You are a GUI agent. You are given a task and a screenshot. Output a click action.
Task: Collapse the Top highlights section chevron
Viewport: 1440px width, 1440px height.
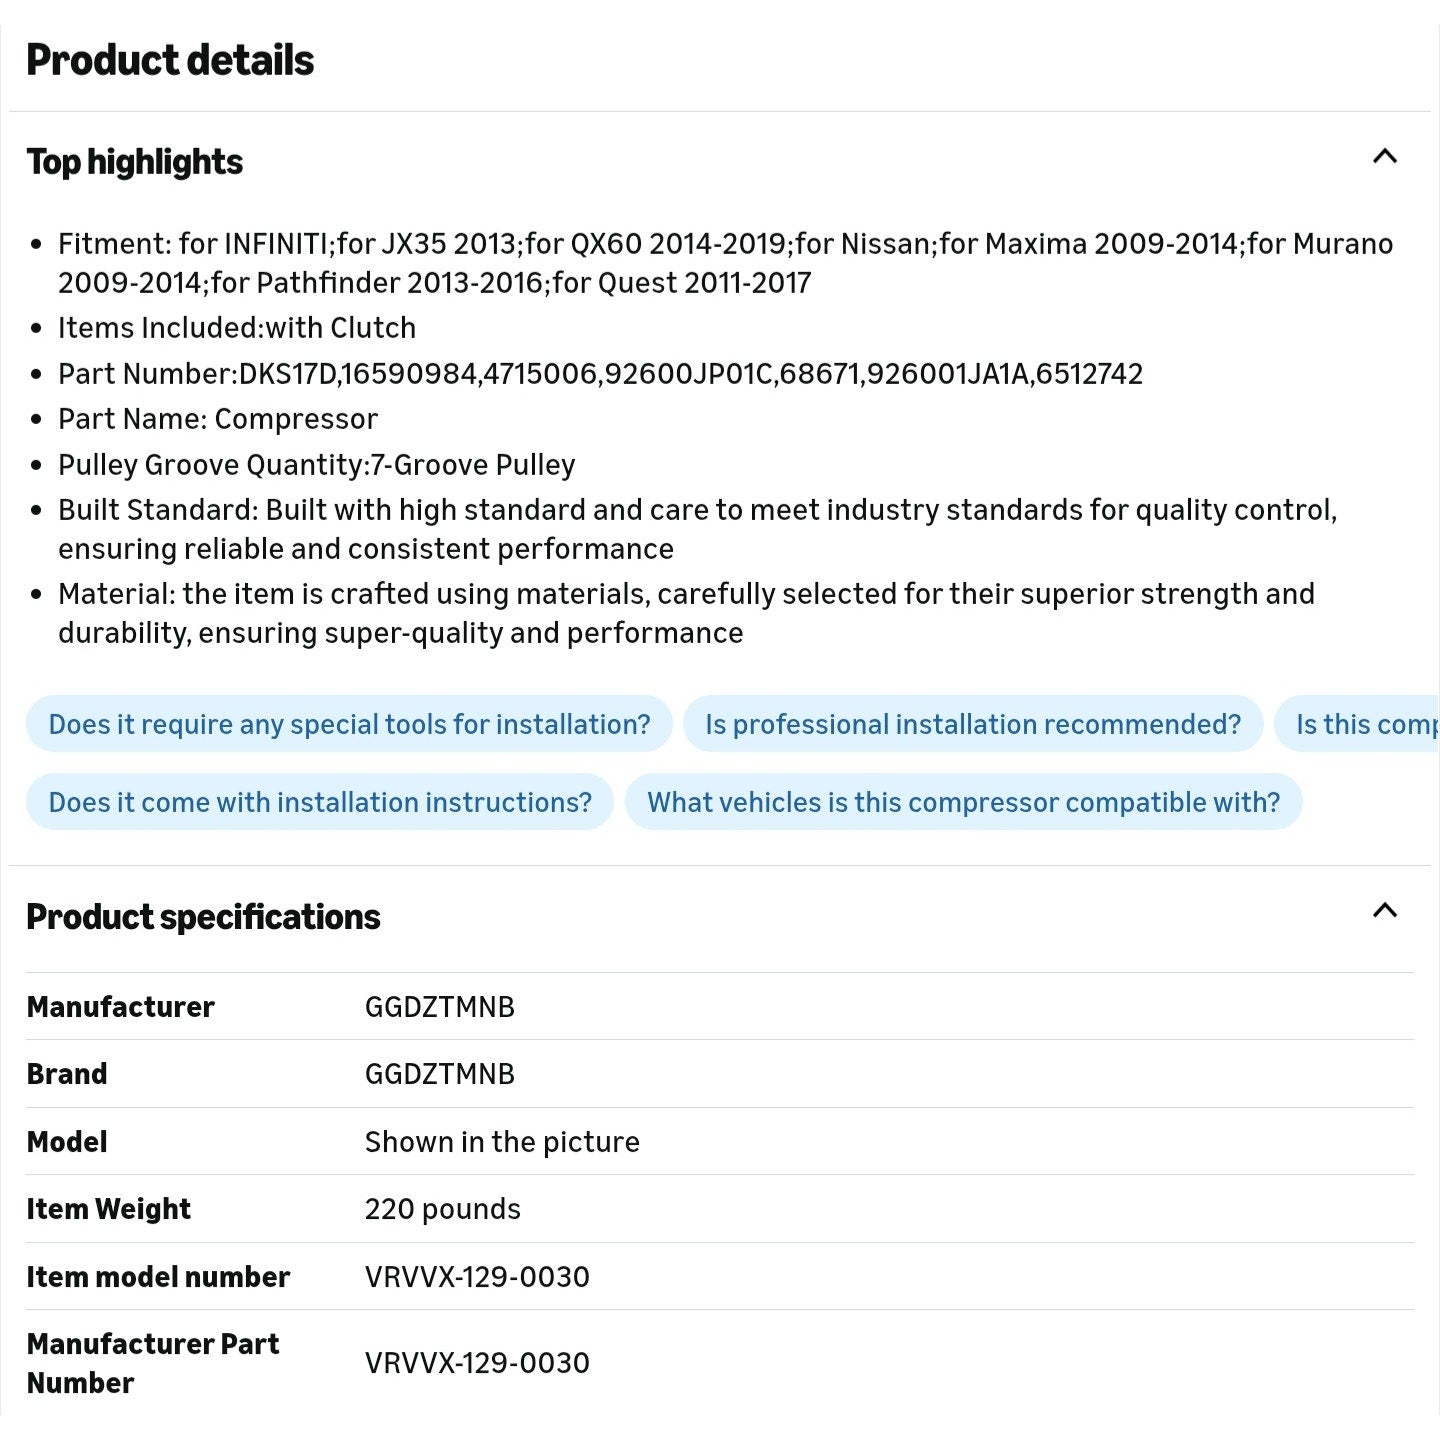[x=1384, y=157]
